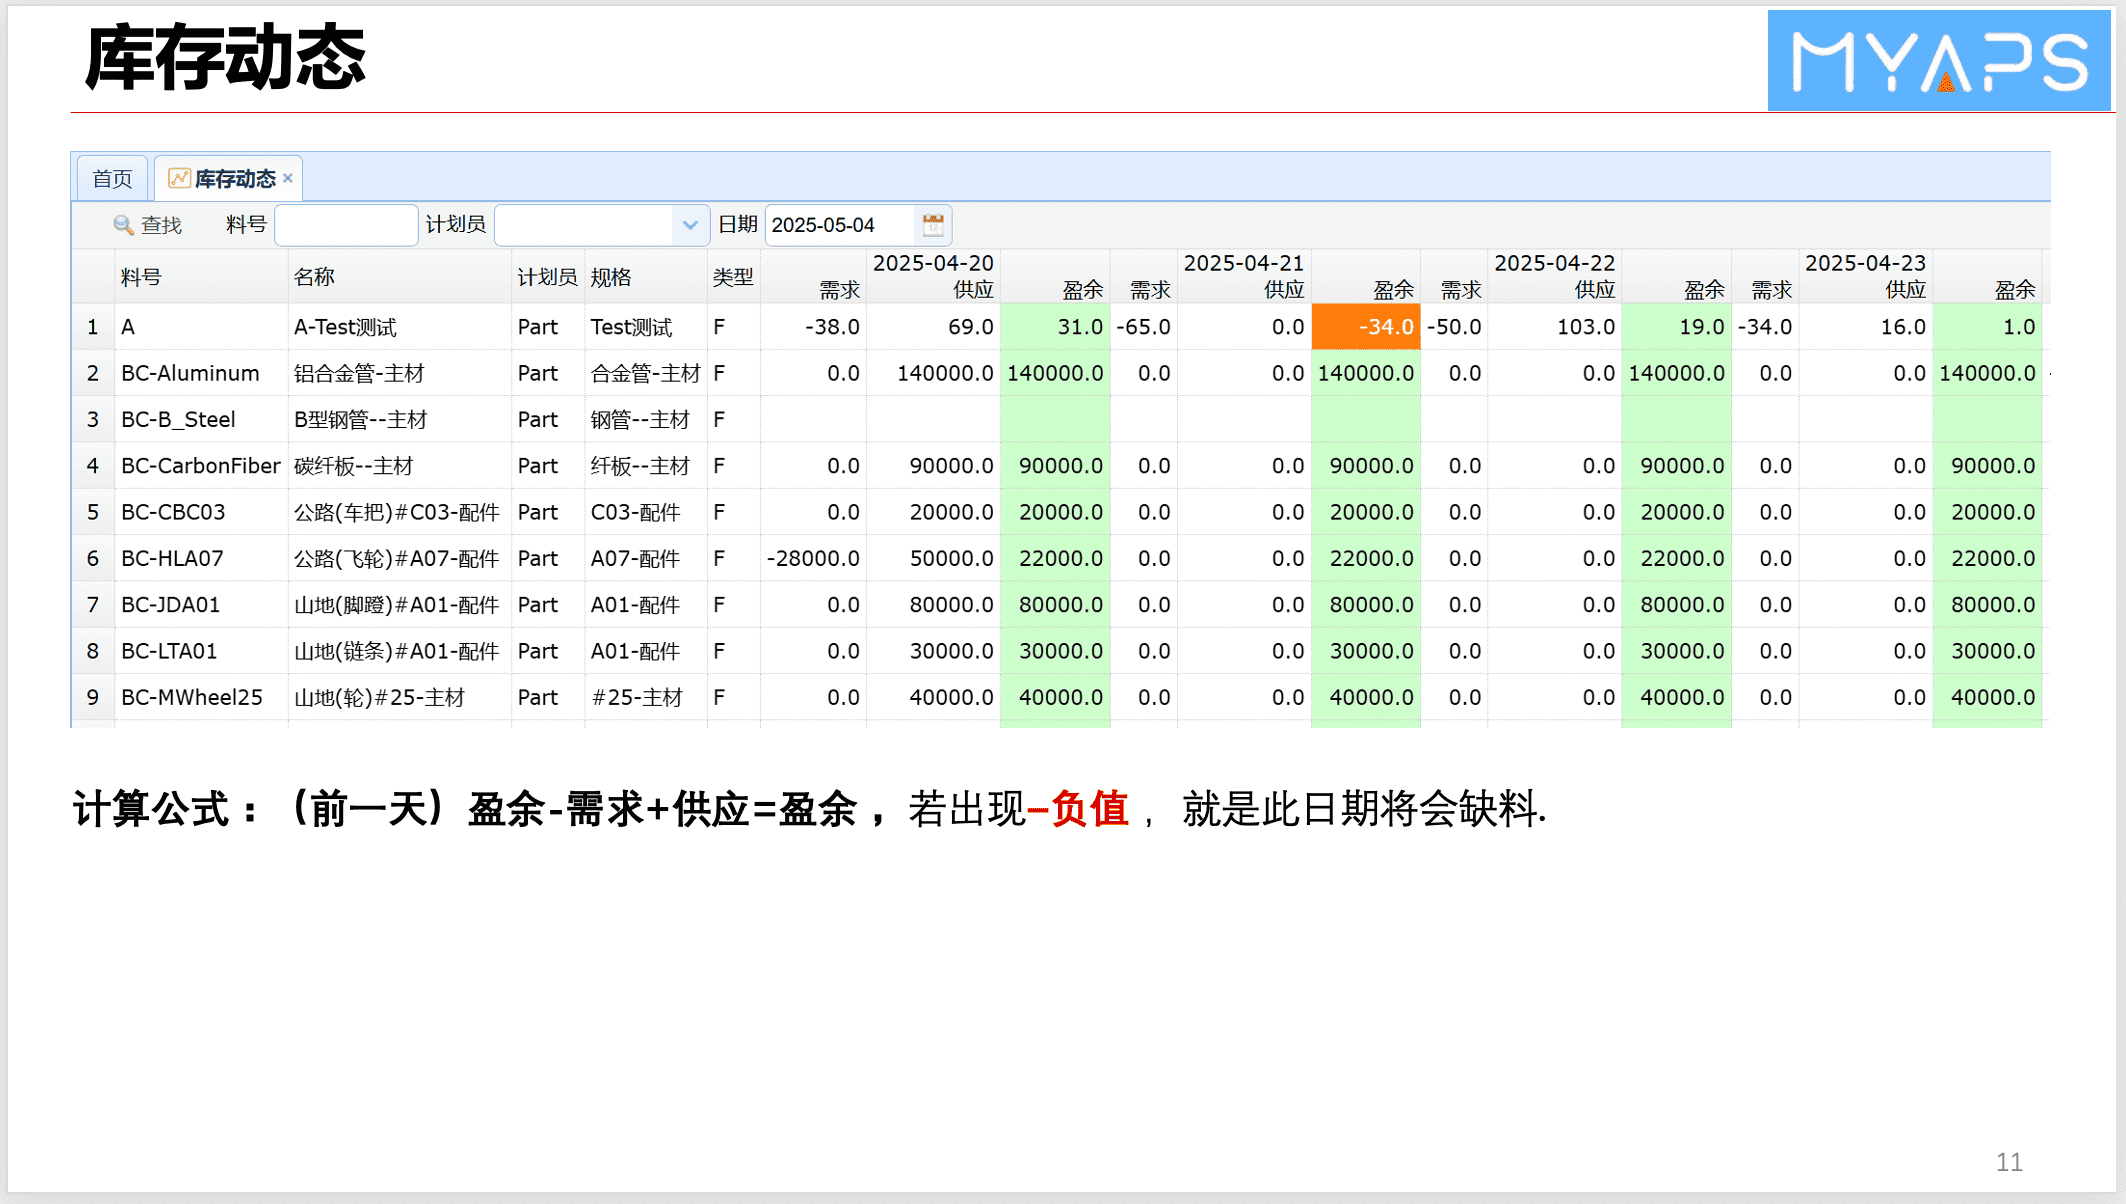The image size is (2126, 1204).
Task: Select row number 9 BC-MWheel25
Action: tap(191, 697)
